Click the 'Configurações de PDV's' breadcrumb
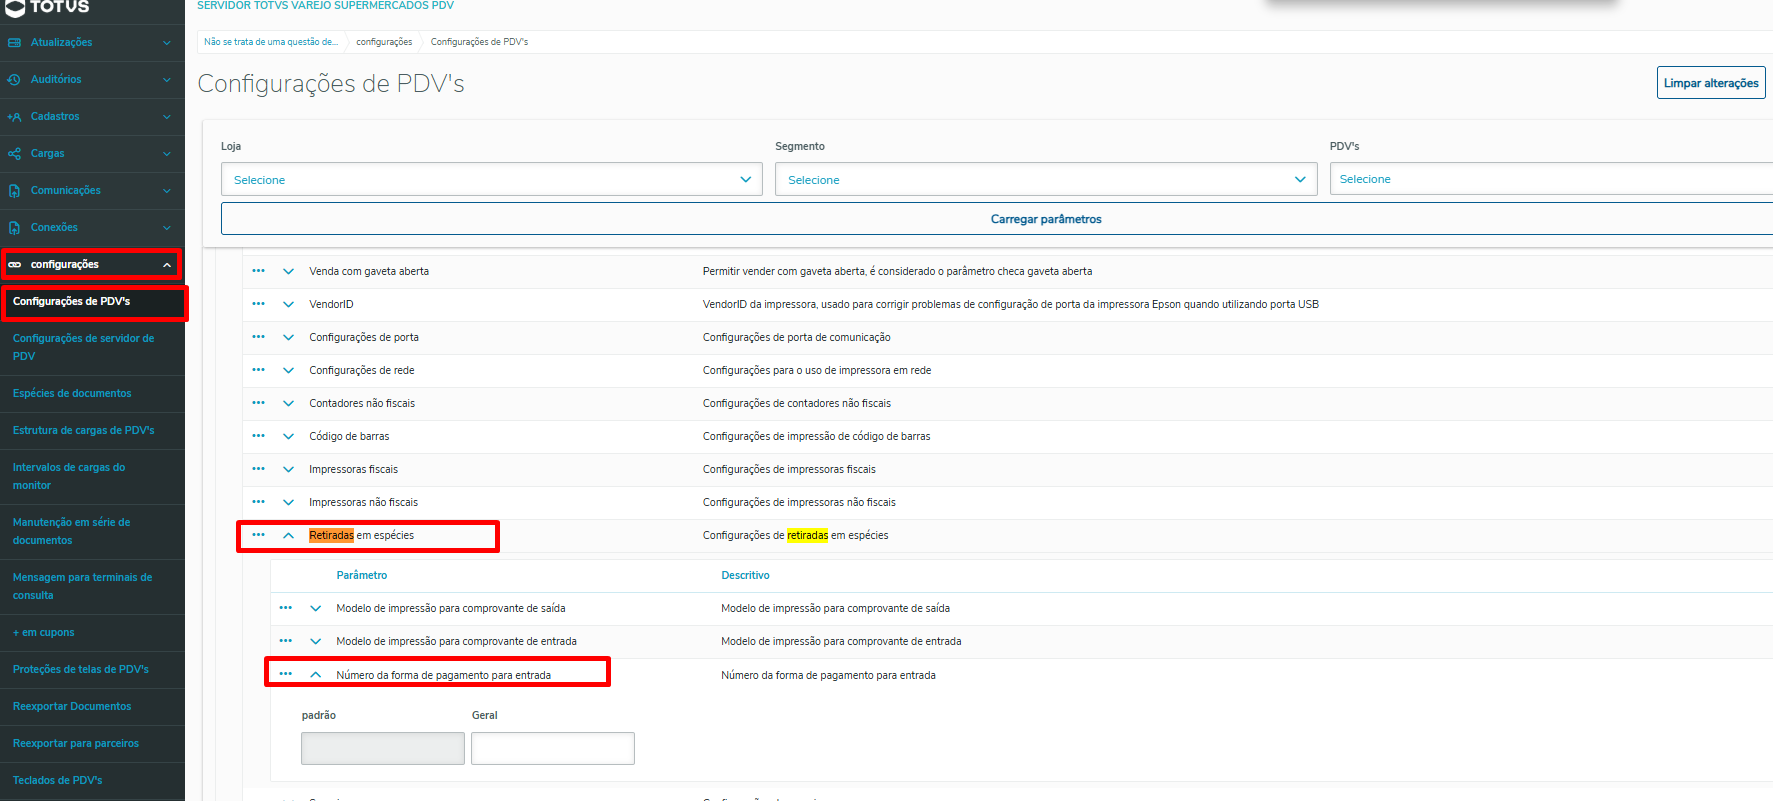The image size is (1773, 801). pyautogui.click(x=479, y=42)
